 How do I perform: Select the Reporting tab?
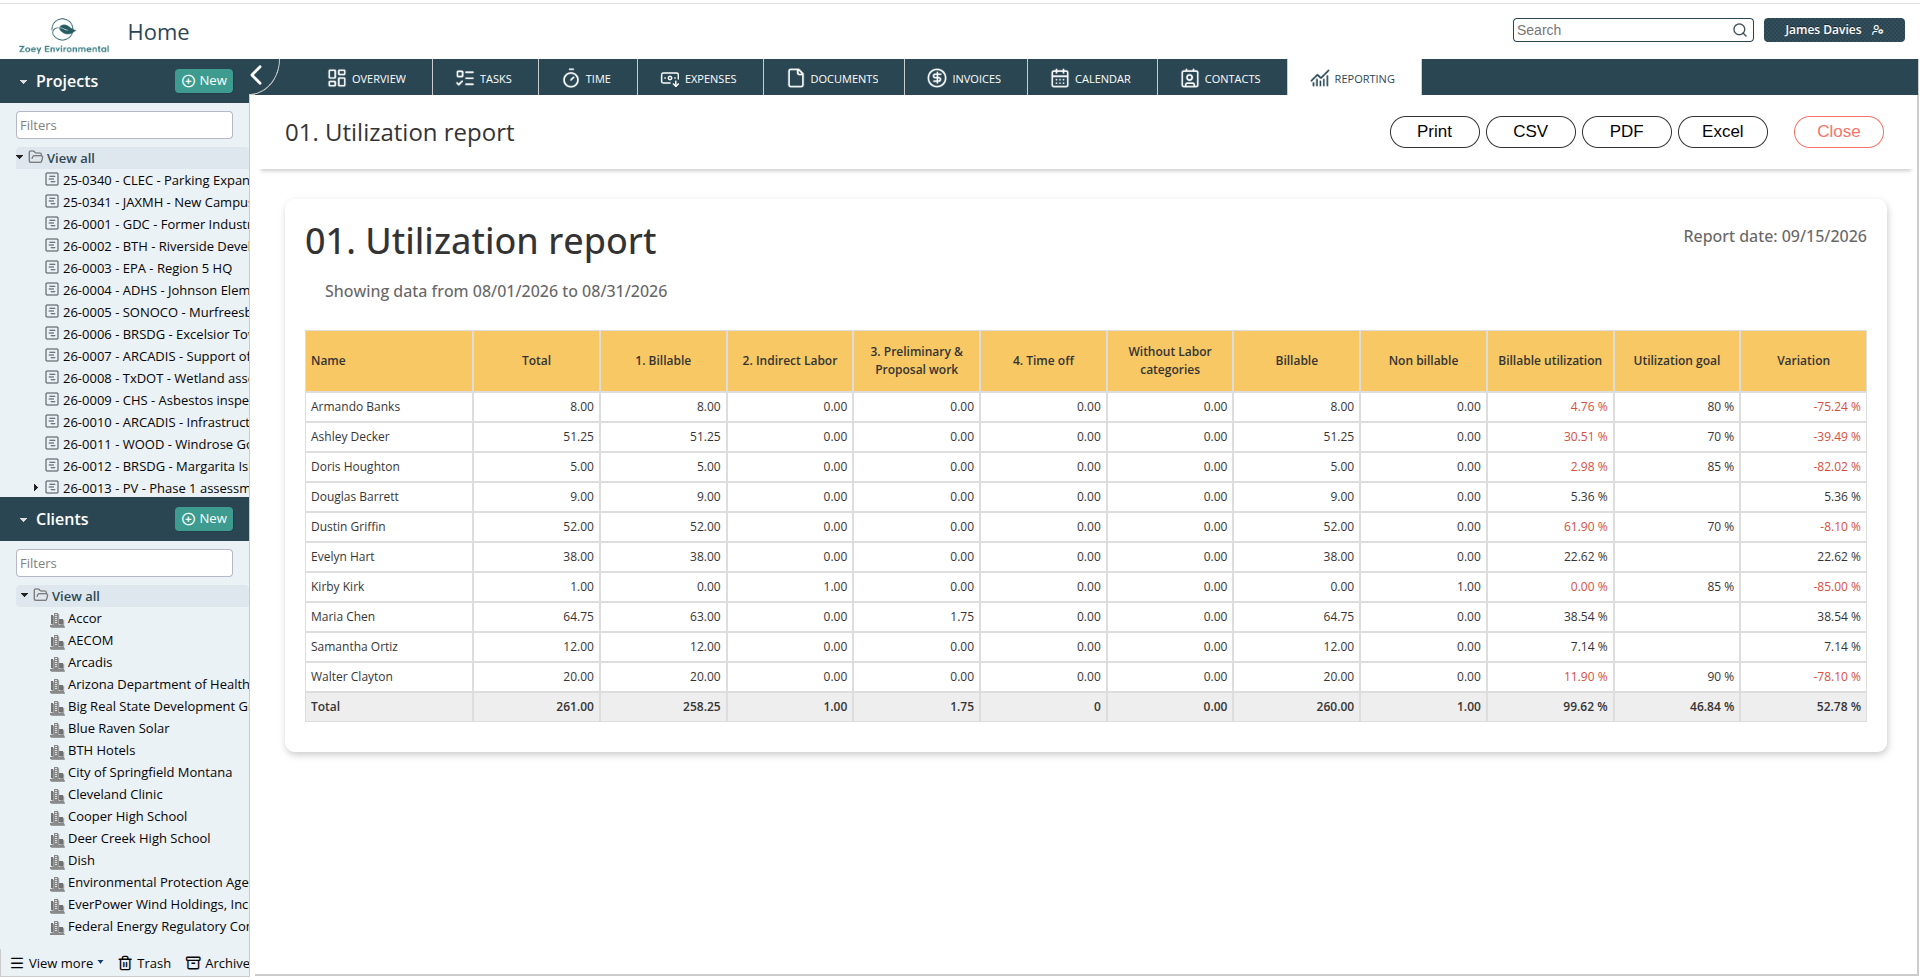[1353, 78]
